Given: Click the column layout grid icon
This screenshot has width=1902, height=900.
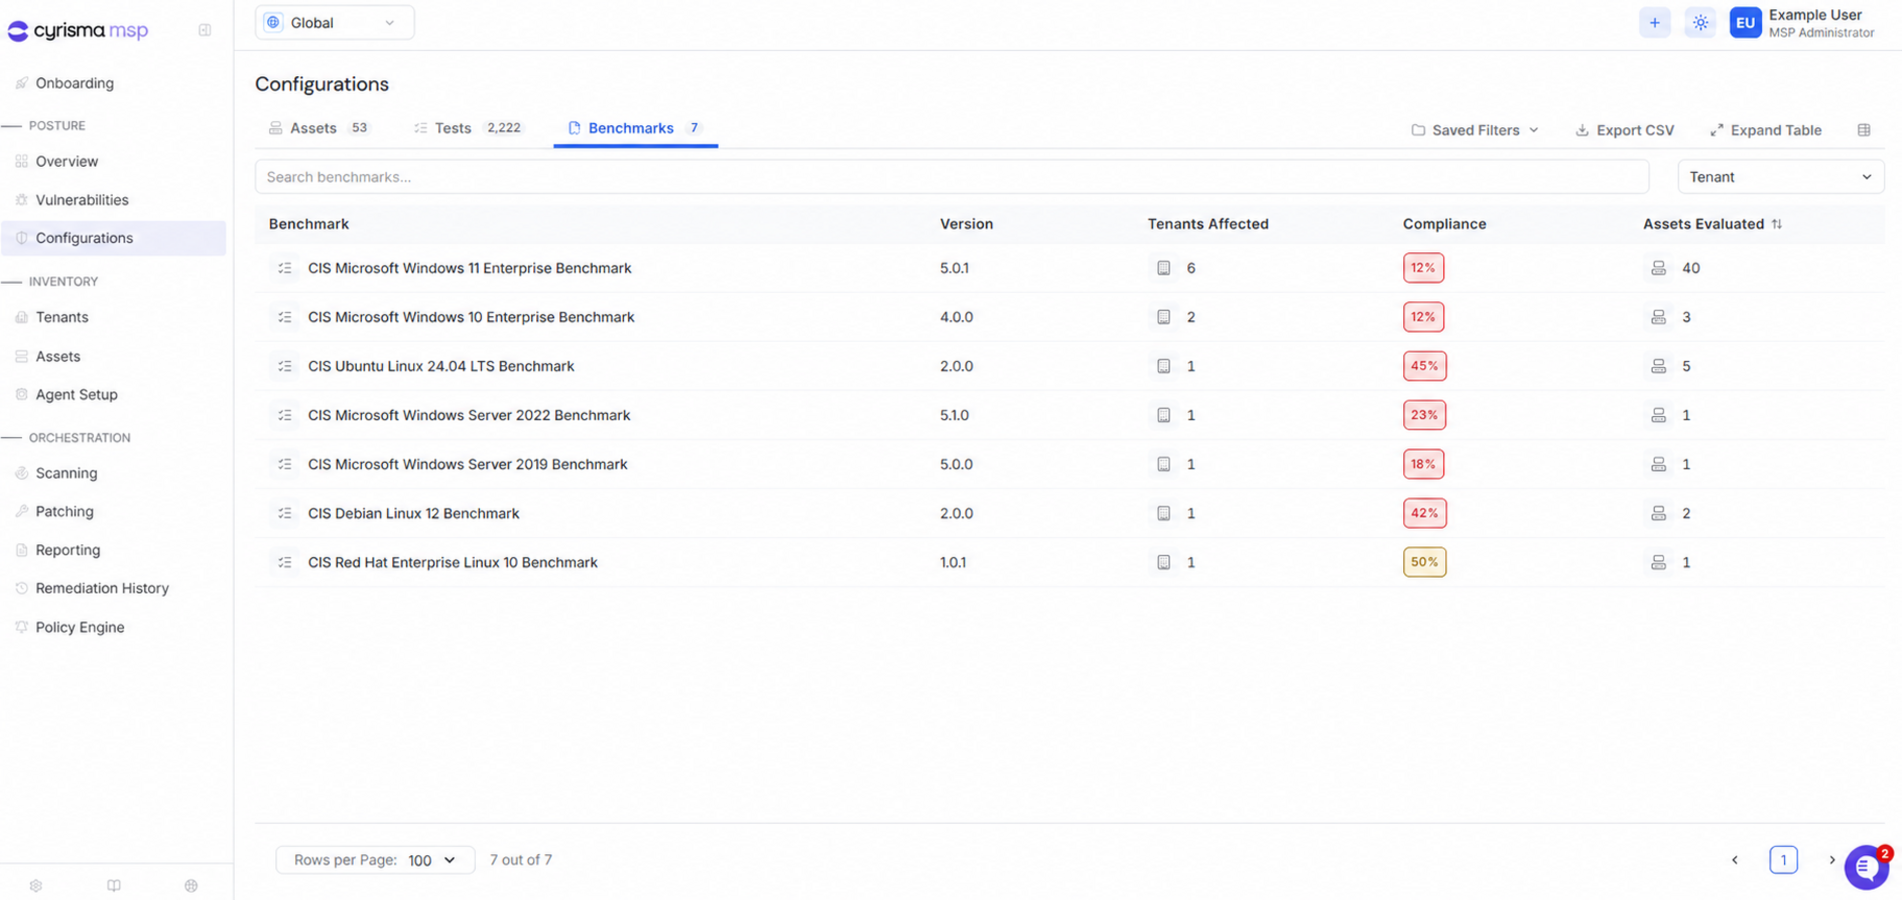Looking at the screenshot, I should click(x=1864, y=130).
